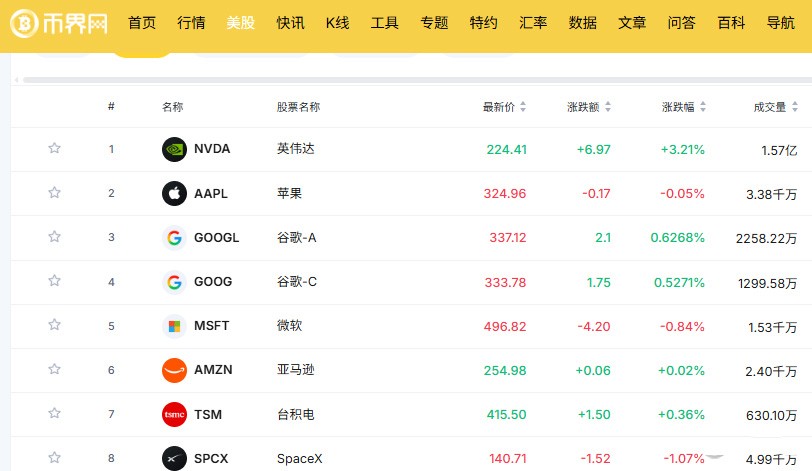Click the 苹果 stock name
Image resolution: width=812 pixels, height=471 pixels.
pos(289,194)
